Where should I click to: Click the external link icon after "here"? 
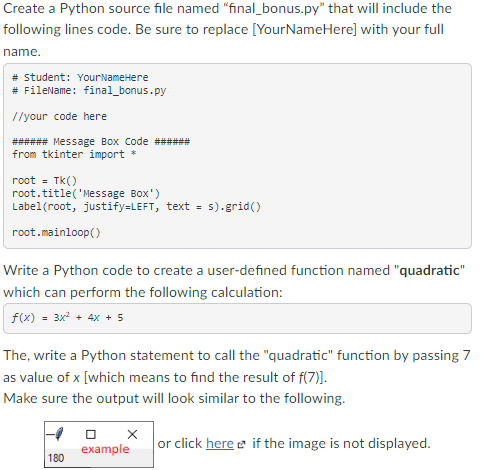(241, 445)
